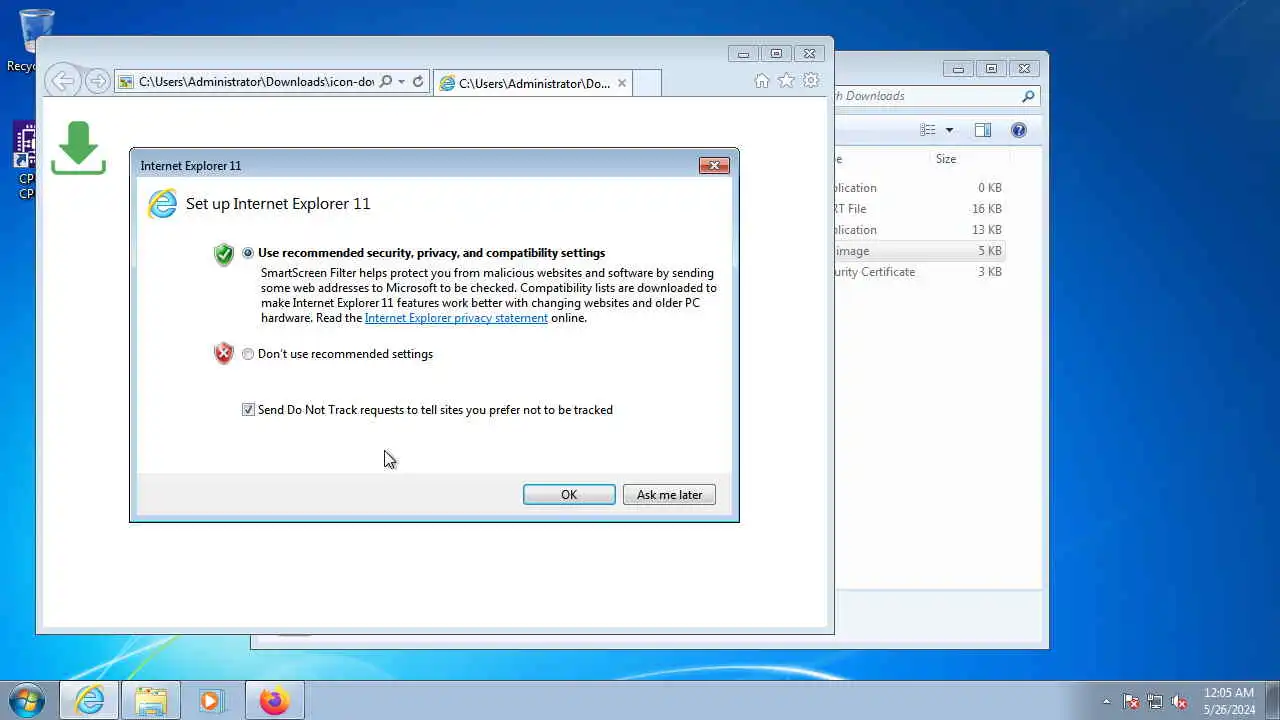Image resolution: width=1280 pixels, height=720 pixels.
Task: Change view icon in Explorer toolbar
Action: [928, 130]
